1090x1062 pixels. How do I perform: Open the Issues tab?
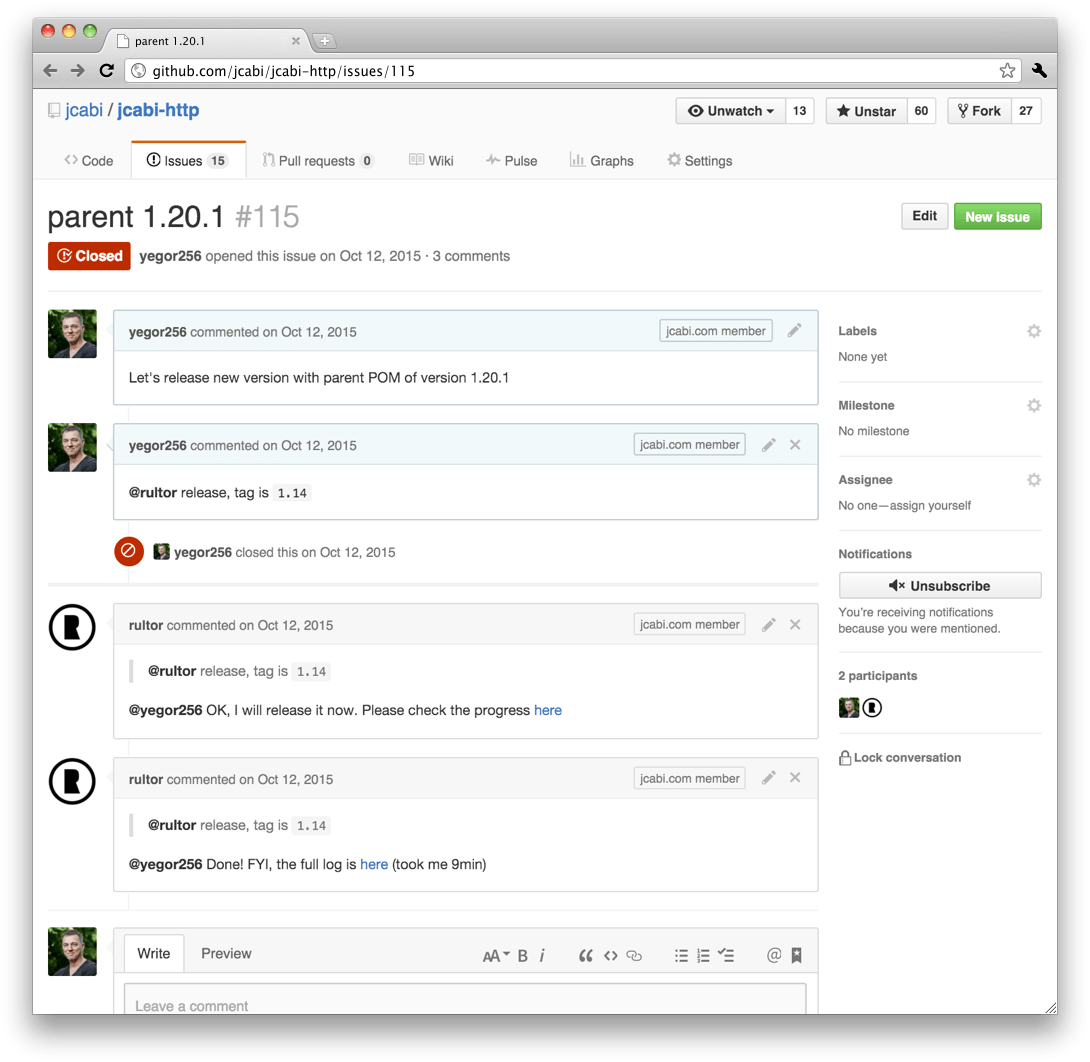[188, 161]
